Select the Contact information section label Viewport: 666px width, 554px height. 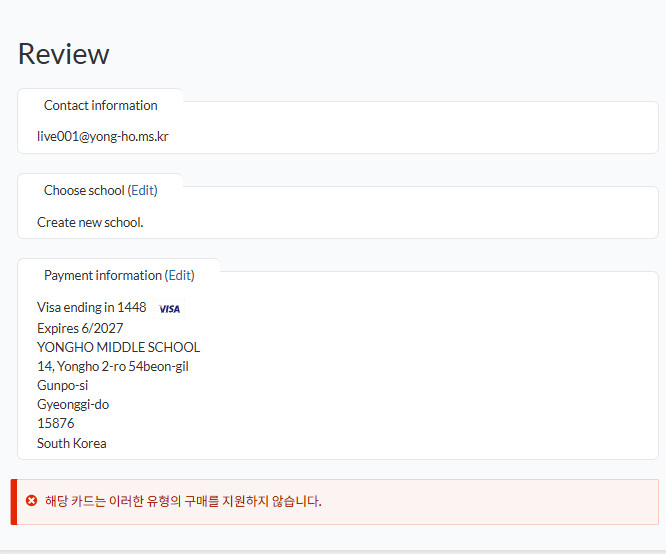click(100, 105)
